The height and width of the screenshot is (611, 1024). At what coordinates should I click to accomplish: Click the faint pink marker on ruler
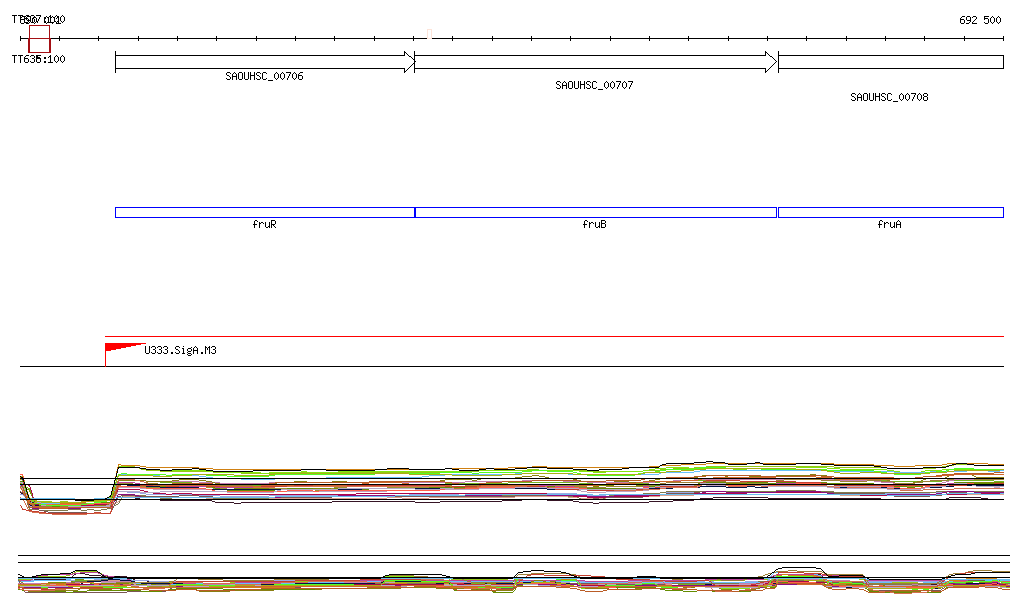pos(429,33)
